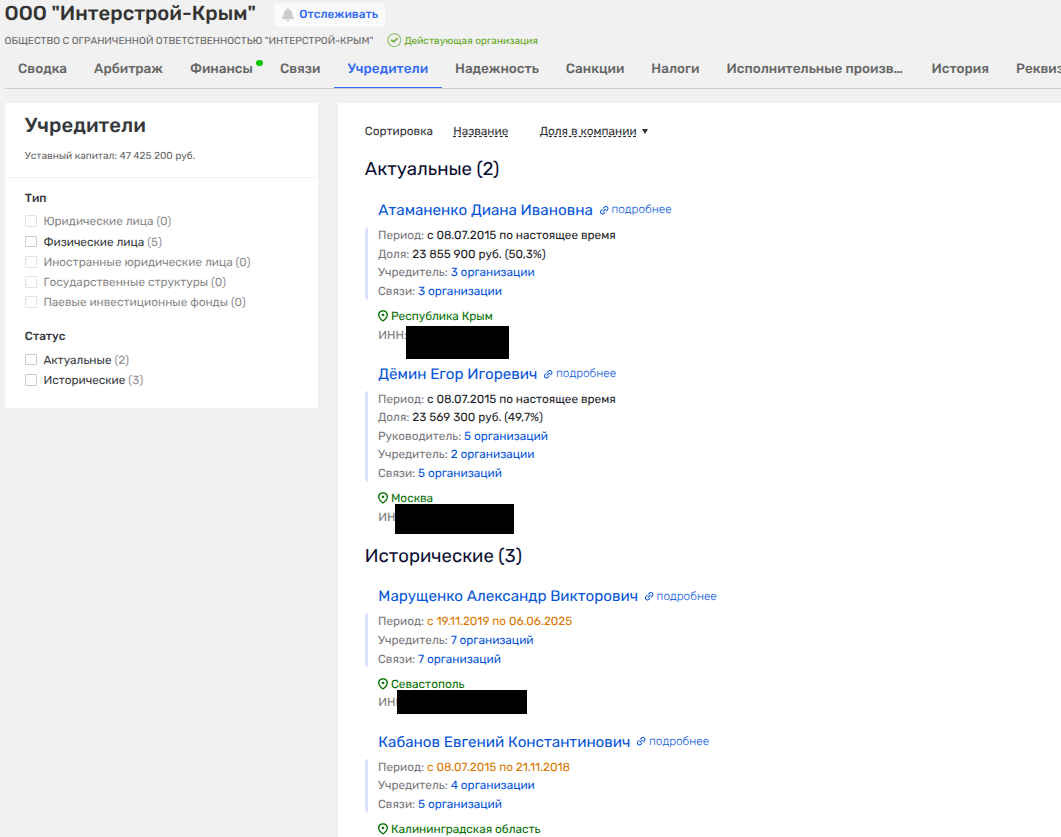Sort founders by Название
1061x837 pixels.
tap(480, 131)
